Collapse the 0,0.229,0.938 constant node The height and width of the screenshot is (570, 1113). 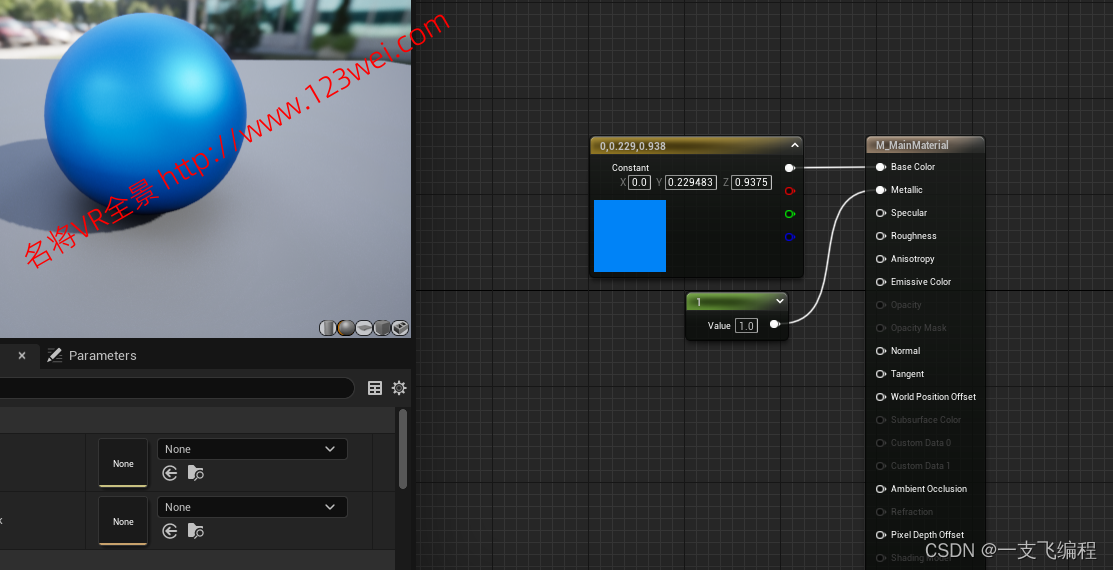pos(794,146)
